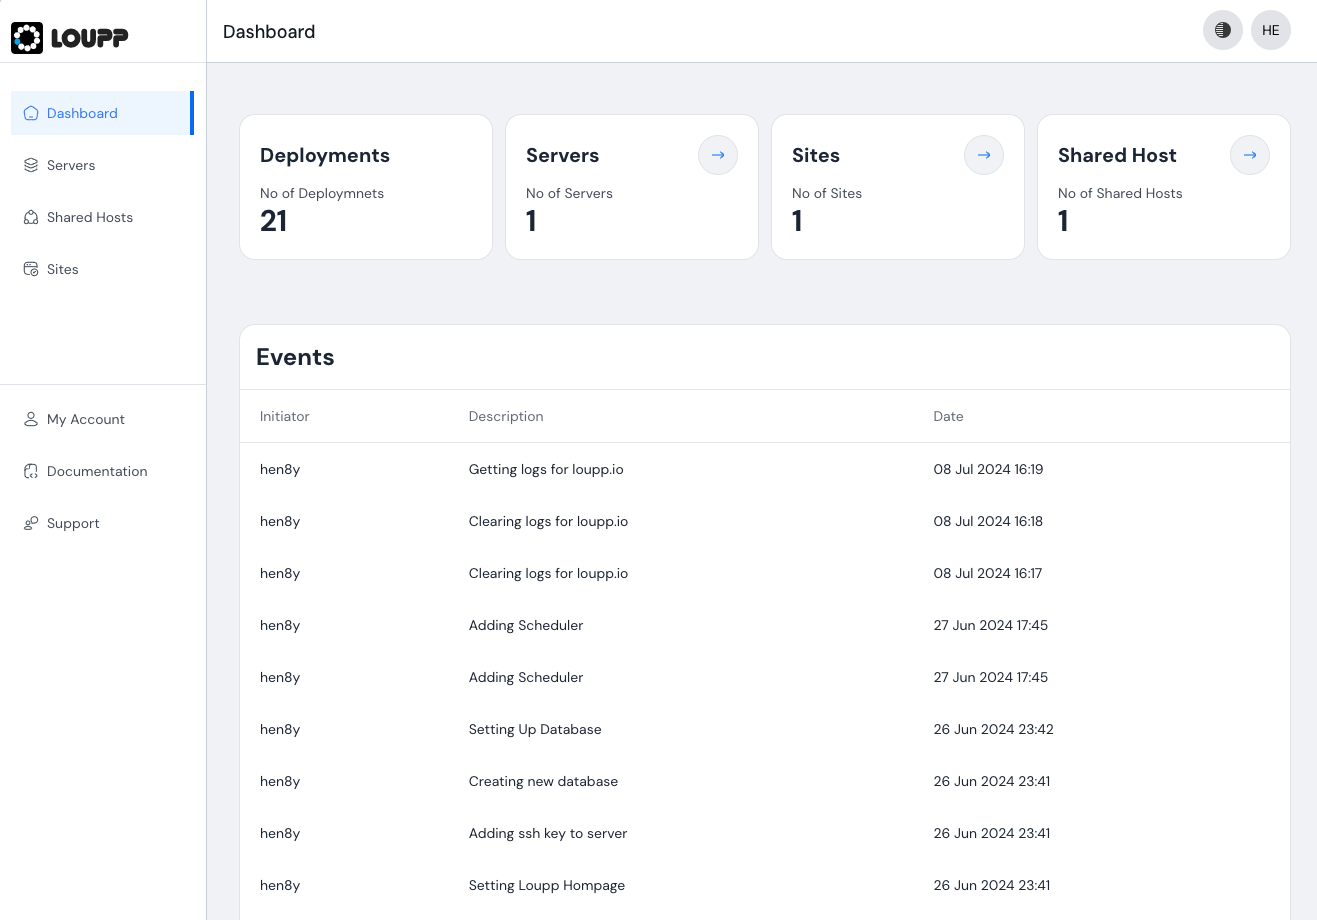Screen dimensions: 1317x920
Task: Open the Documentation link label
Action: click(x=97, y=471)
